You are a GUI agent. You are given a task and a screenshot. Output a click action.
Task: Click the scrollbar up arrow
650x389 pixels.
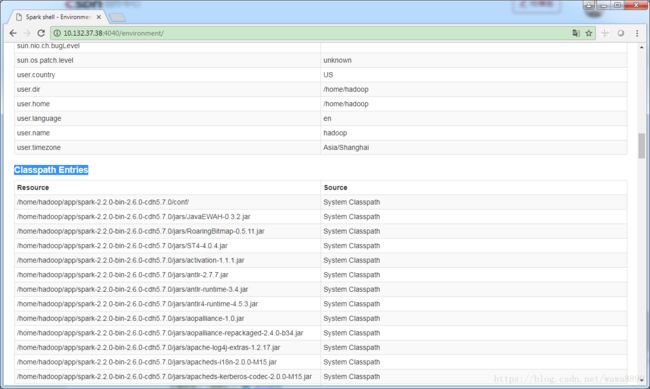tap(641, 48)
